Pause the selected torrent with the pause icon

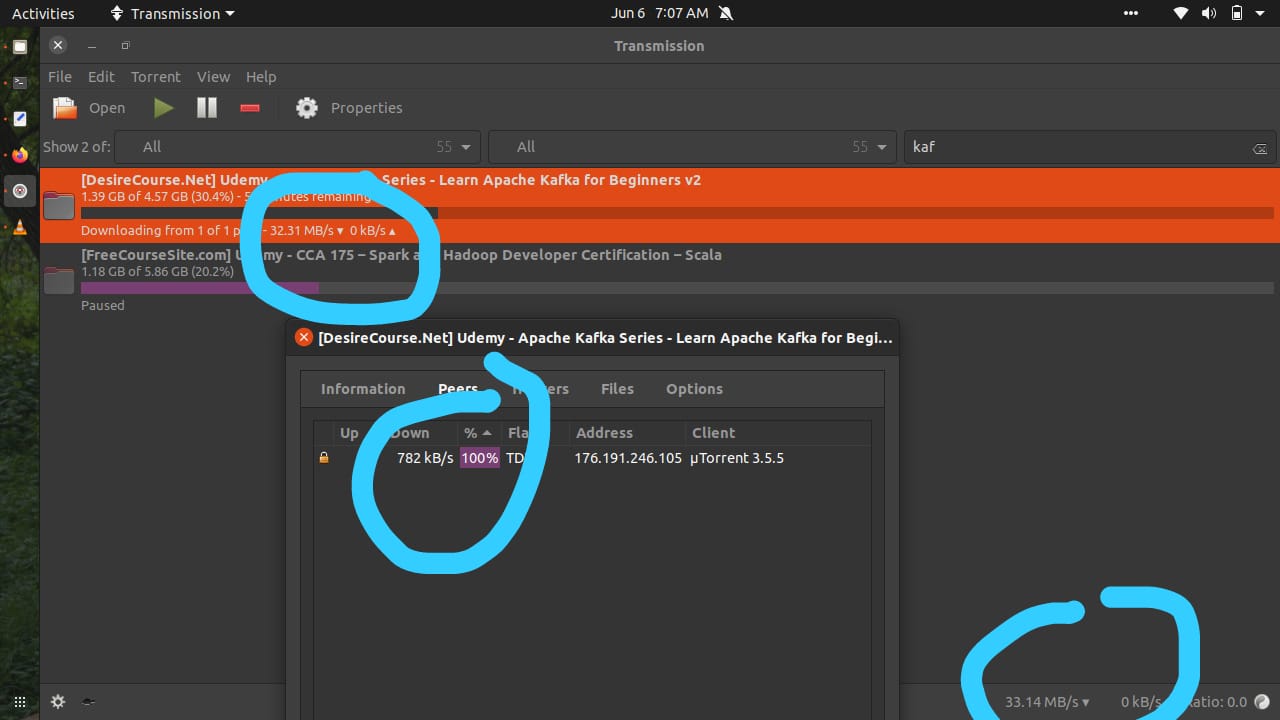click(207, 108)
